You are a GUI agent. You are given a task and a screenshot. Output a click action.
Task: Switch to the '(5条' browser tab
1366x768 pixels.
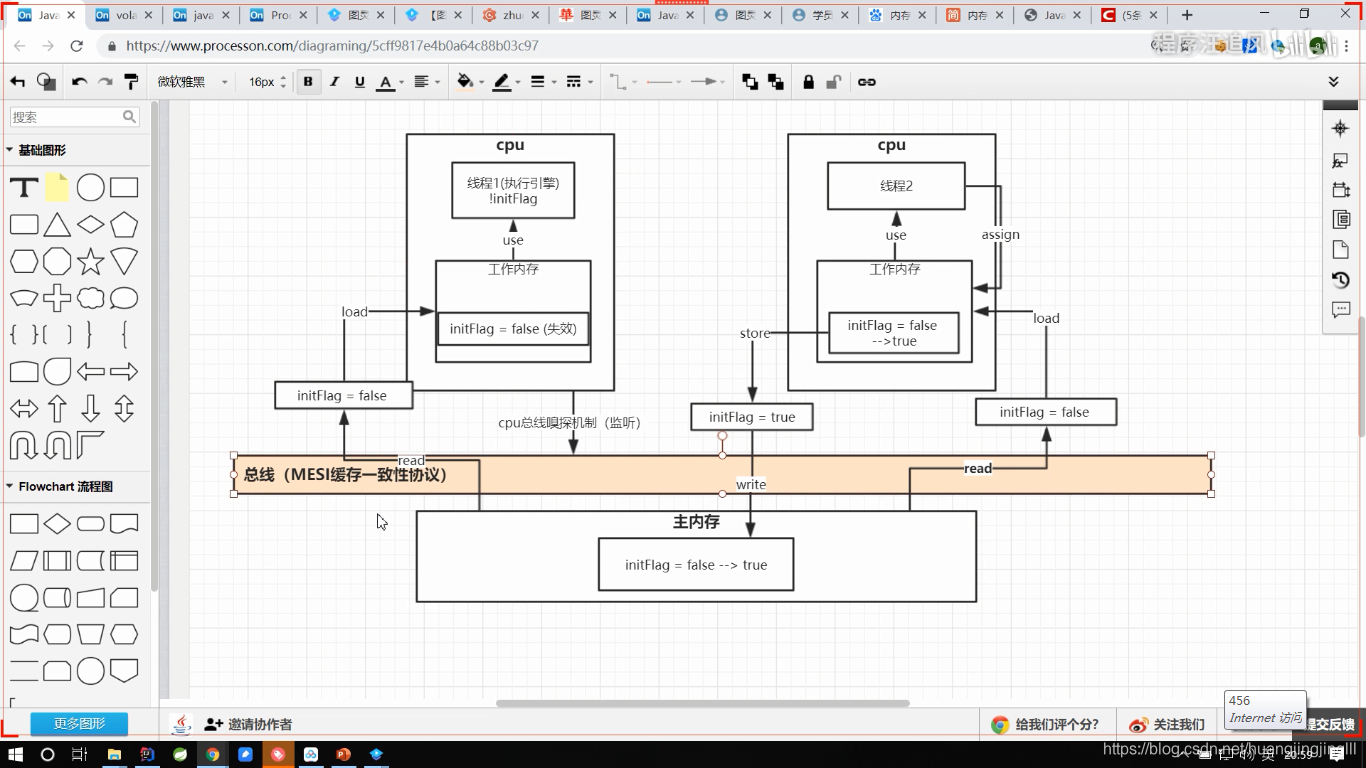1129,15
